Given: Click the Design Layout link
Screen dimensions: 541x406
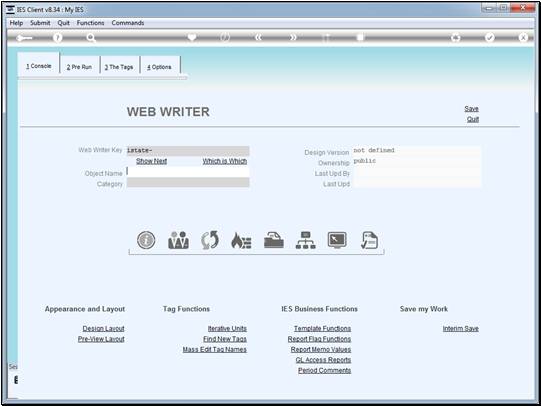Looking at the screenshot, I should (x=103, y=328).
